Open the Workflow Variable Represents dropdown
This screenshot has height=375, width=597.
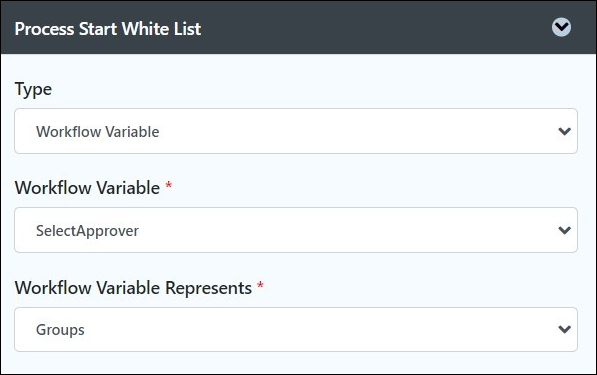(x=296, y=329)
